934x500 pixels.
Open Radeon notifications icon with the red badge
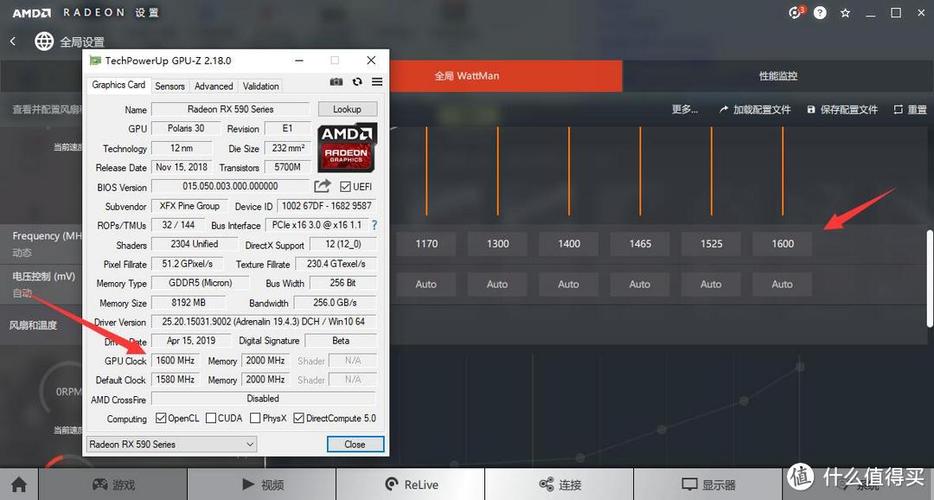(795, 12)
